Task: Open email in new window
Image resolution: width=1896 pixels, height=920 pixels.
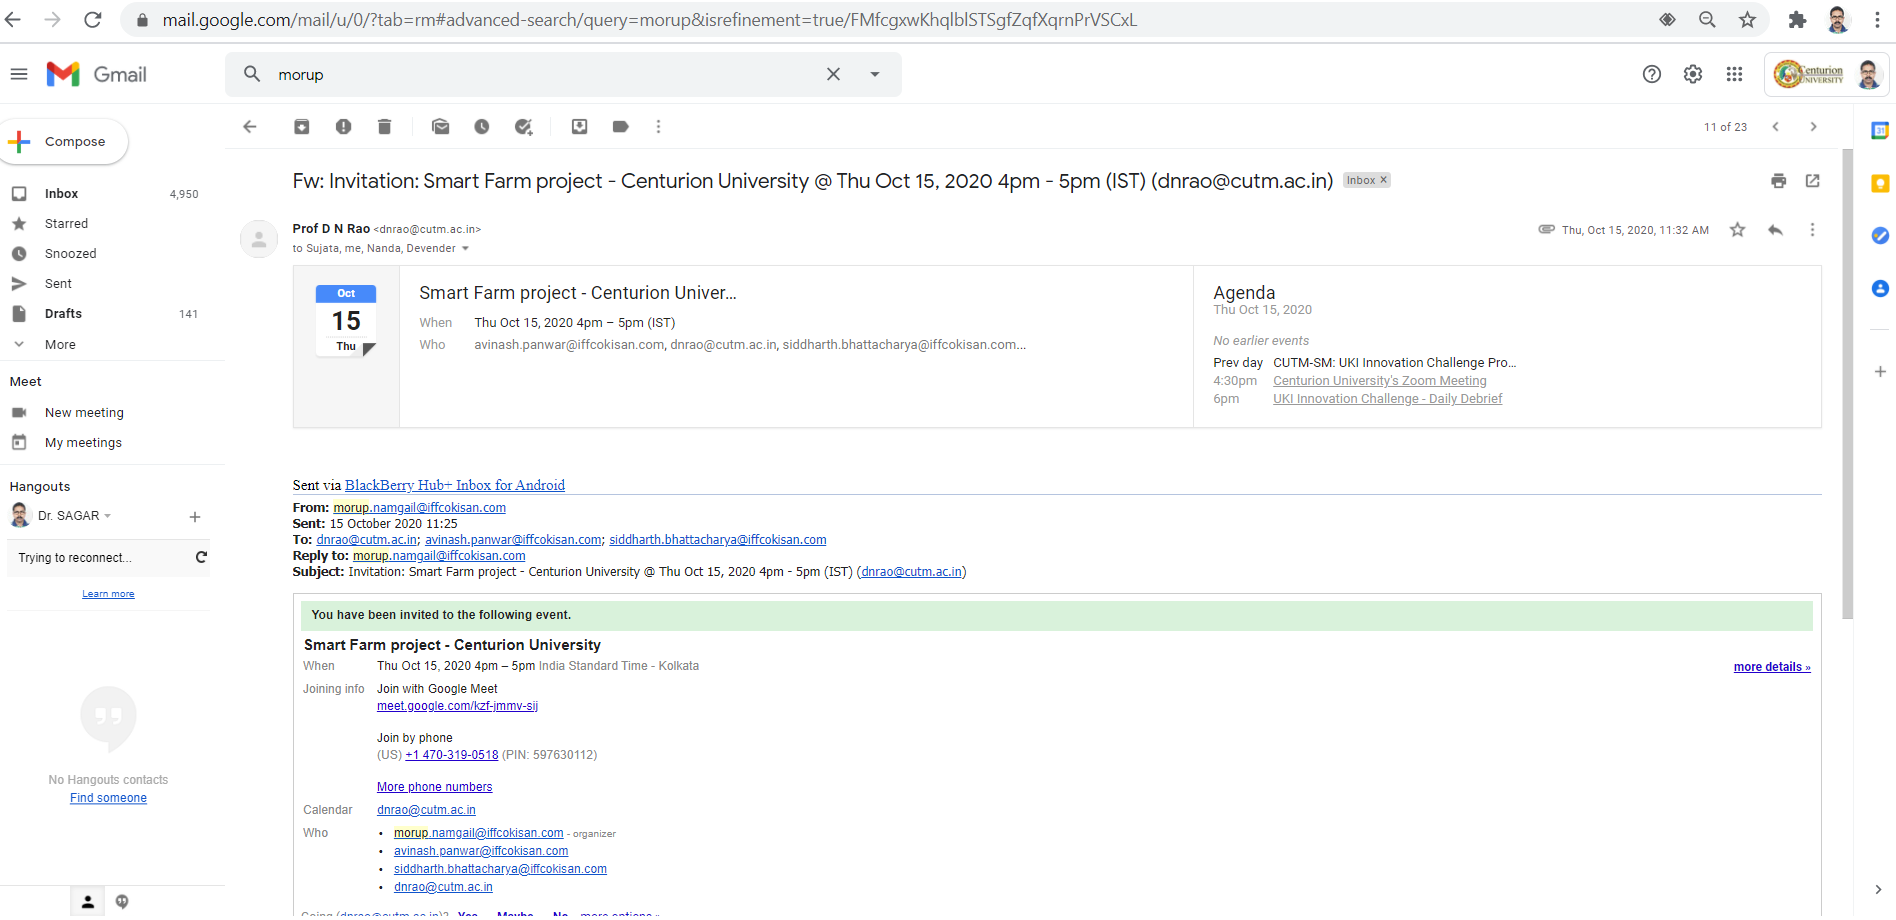Action: point(1813,181)
